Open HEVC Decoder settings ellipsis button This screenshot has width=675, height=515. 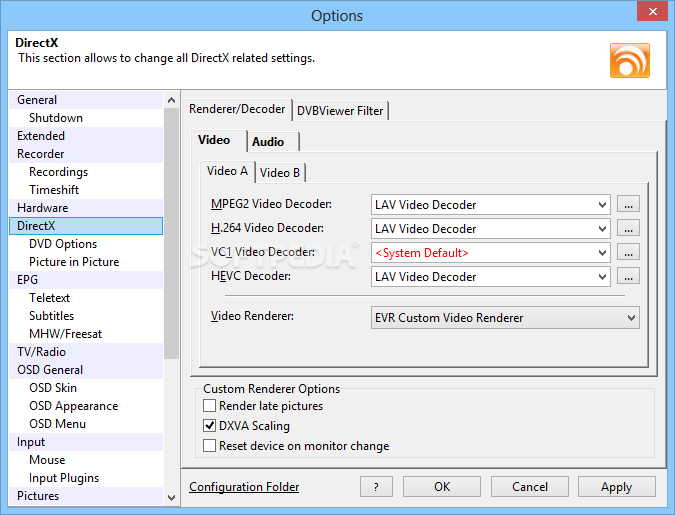pyautogui.click(x=628, y=276)
